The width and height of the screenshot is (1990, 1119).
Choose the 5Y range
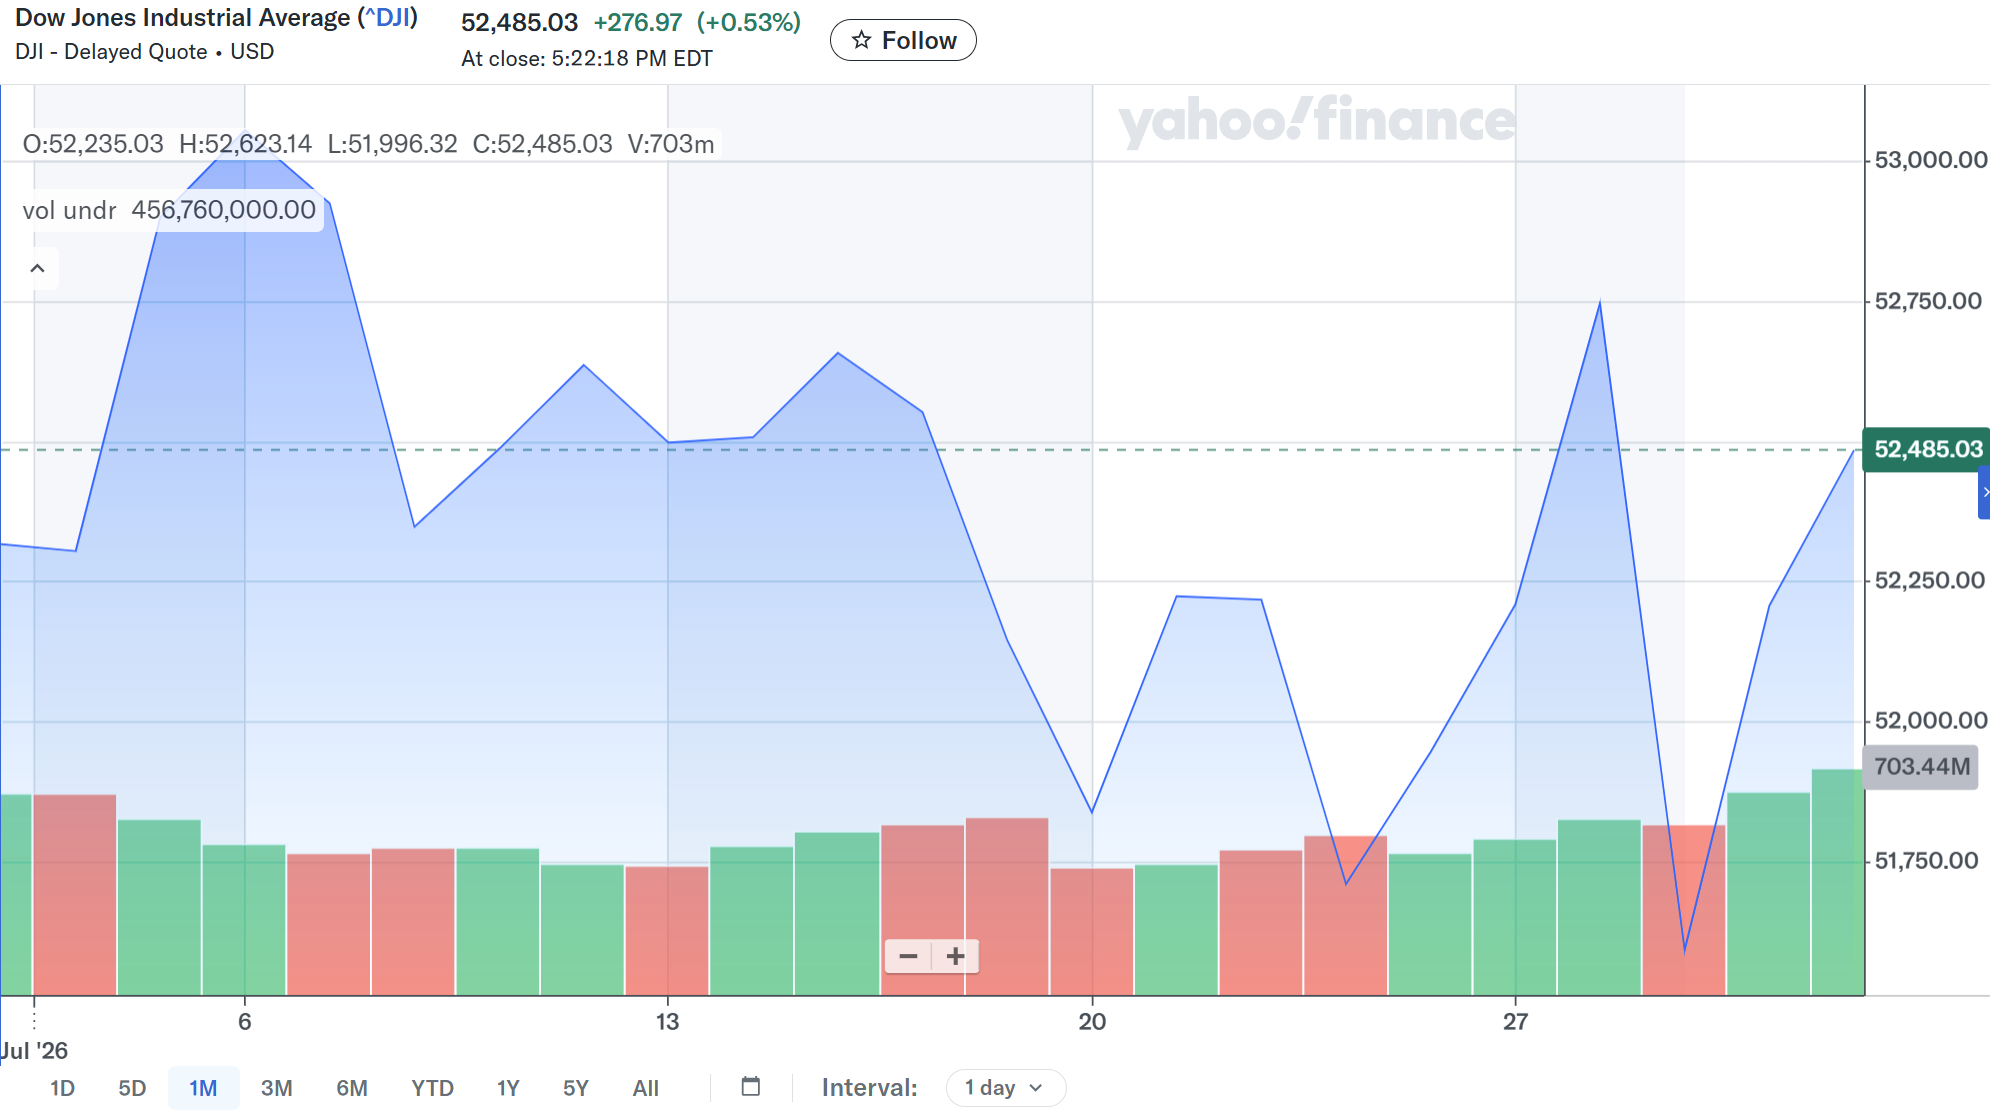pyautogui.click(x=576, y=1088)
